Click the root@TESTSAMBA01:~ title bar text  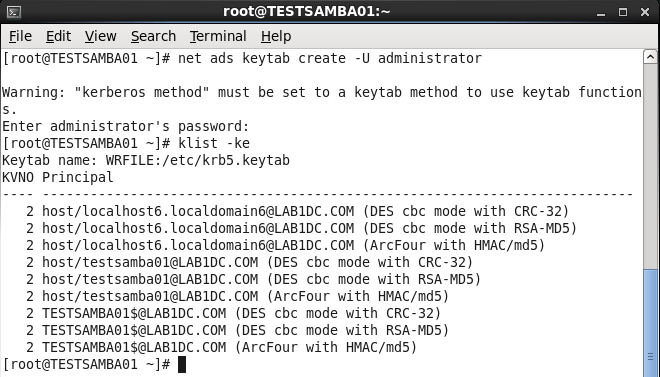(307, 11)
